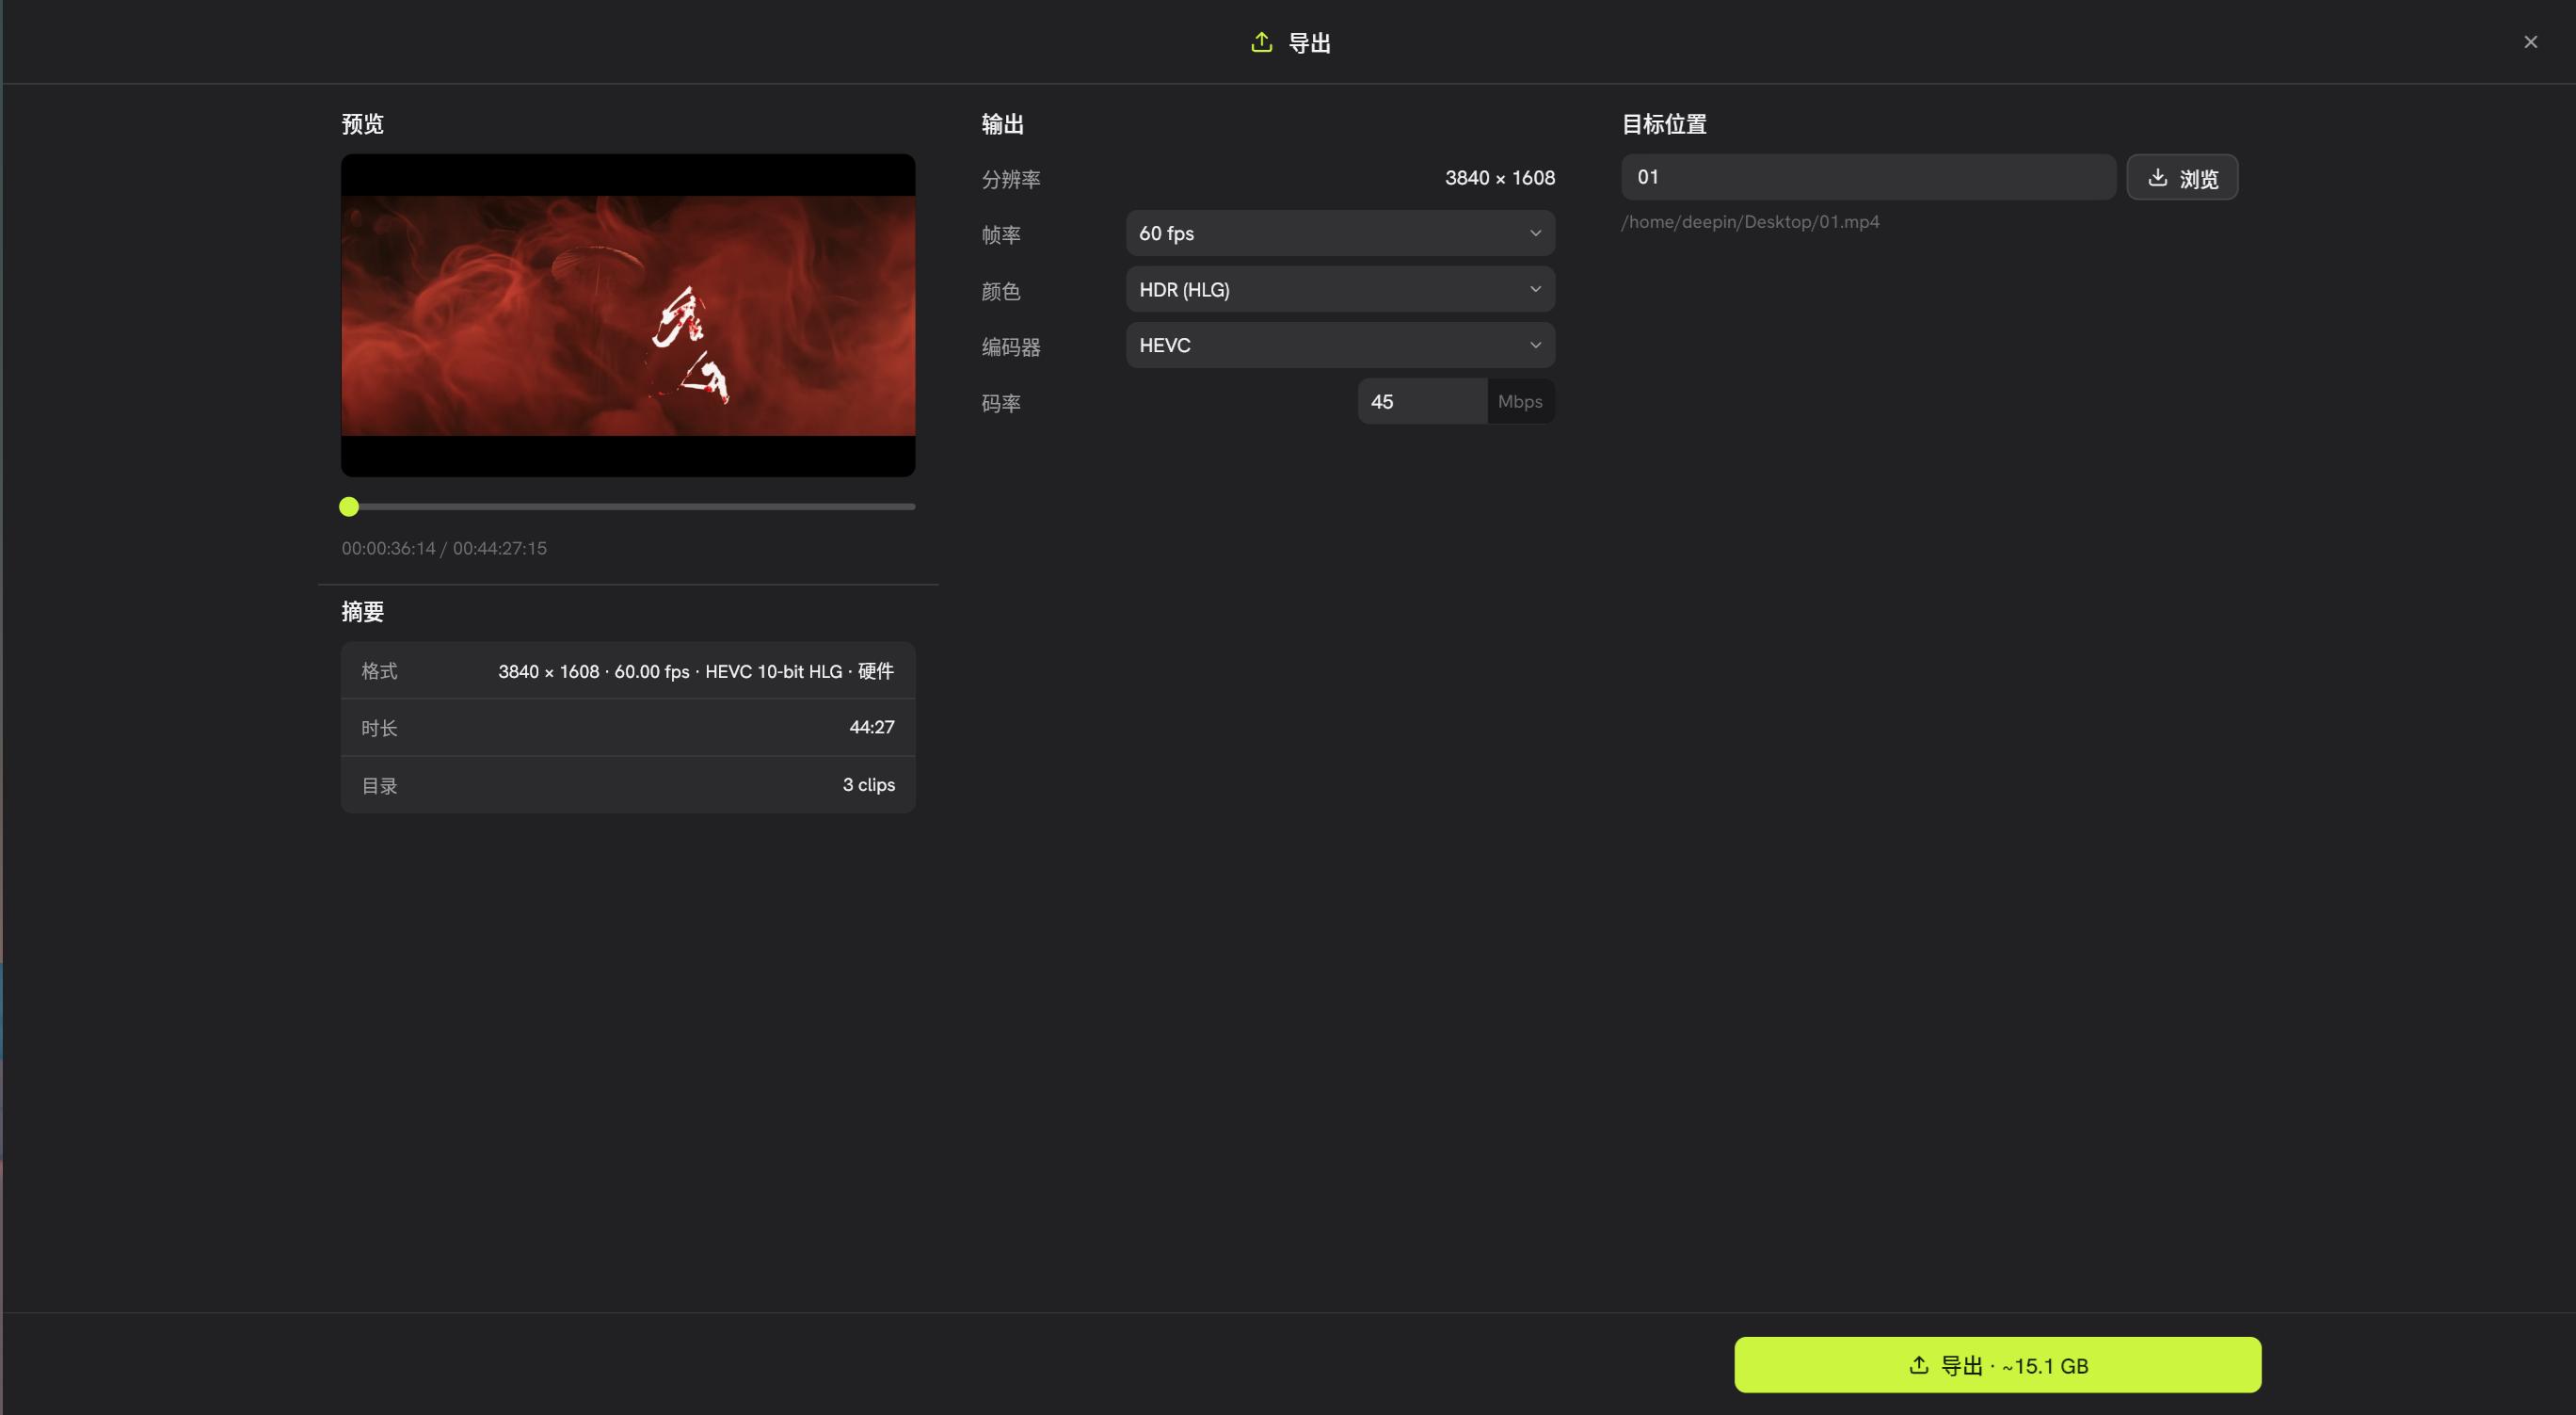Click the 浏览 browse button
The width and height of the screenshot is (2576, 1415).
coord(2182,177)
